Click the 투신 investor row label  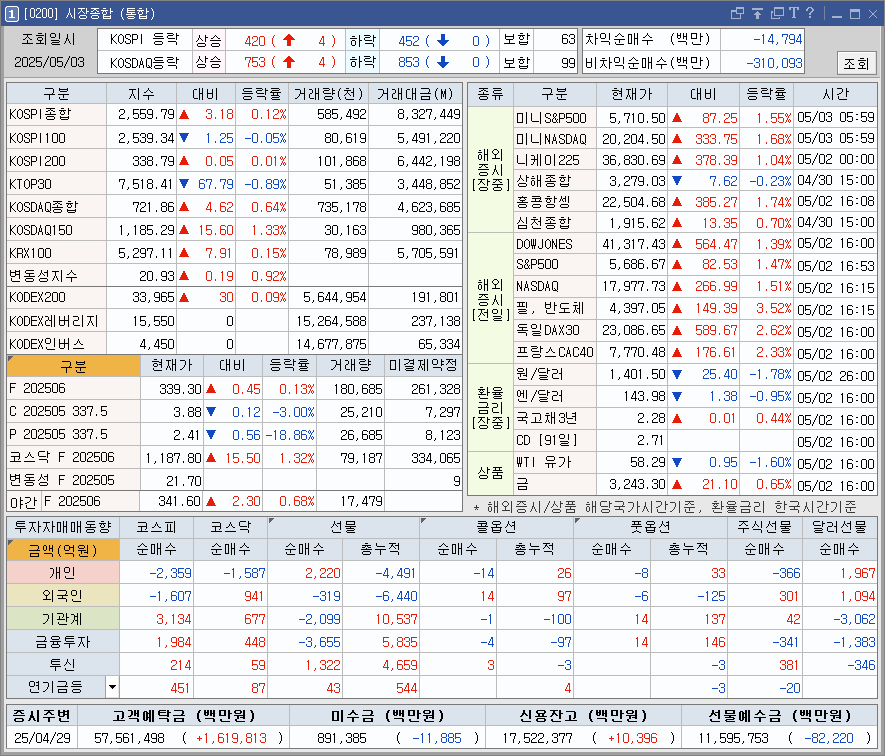(x=63, y=665)
